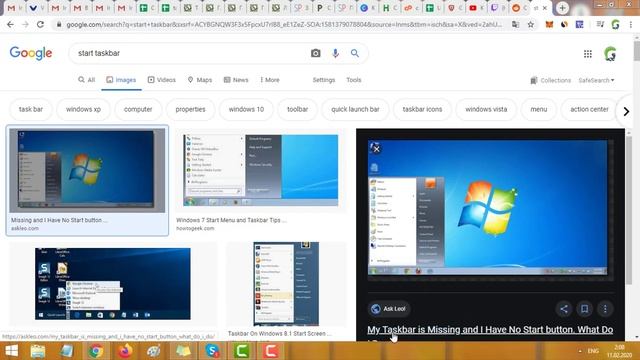Click Ask Leo! source badge
640x360 pixels.
[389, 309]
